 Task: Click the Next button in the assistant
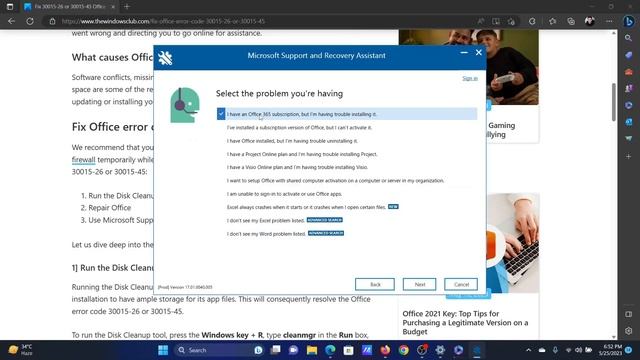[x=419, y=284]
